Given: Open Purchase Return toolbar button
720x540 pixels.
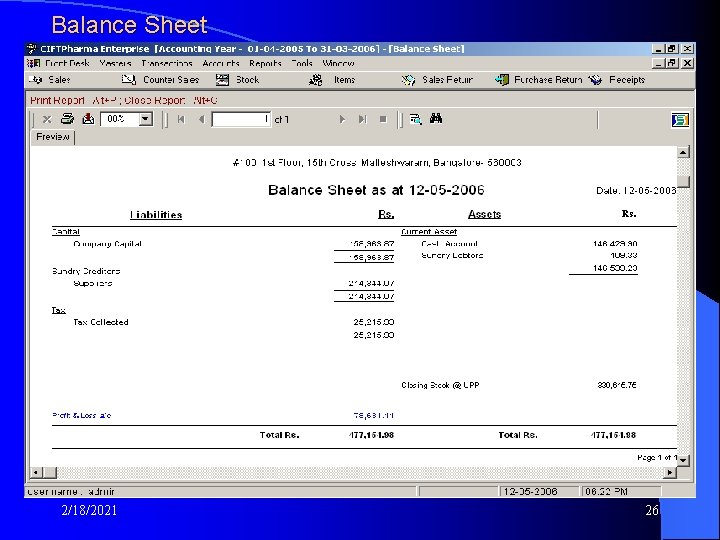Looking at the screenshot, I should pos(539,80).
